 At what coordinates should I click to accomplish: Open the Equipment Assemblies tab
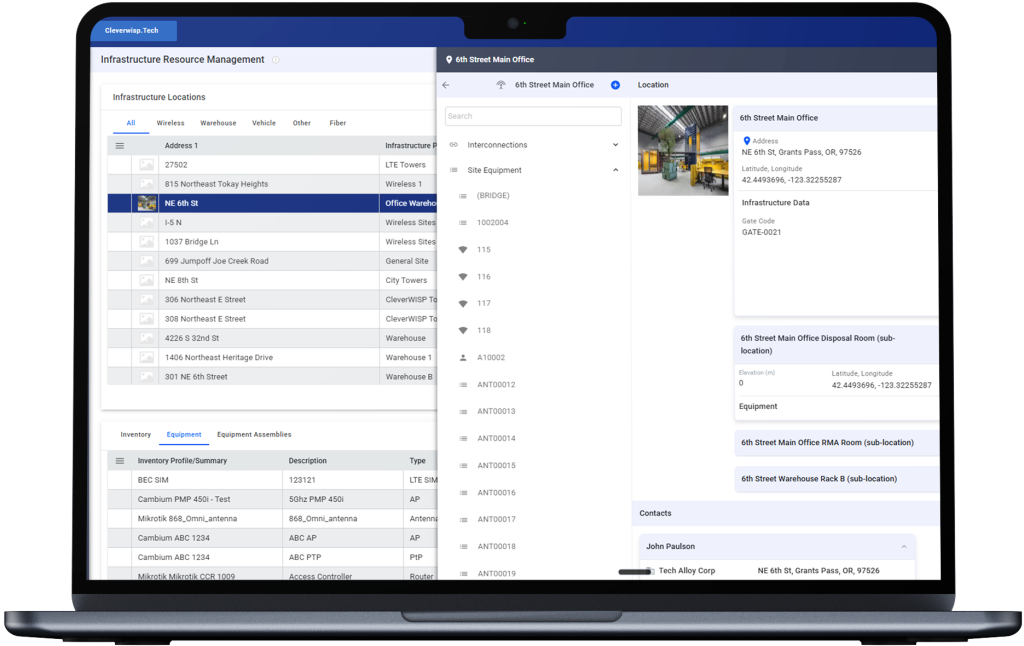tap(254, 434)
